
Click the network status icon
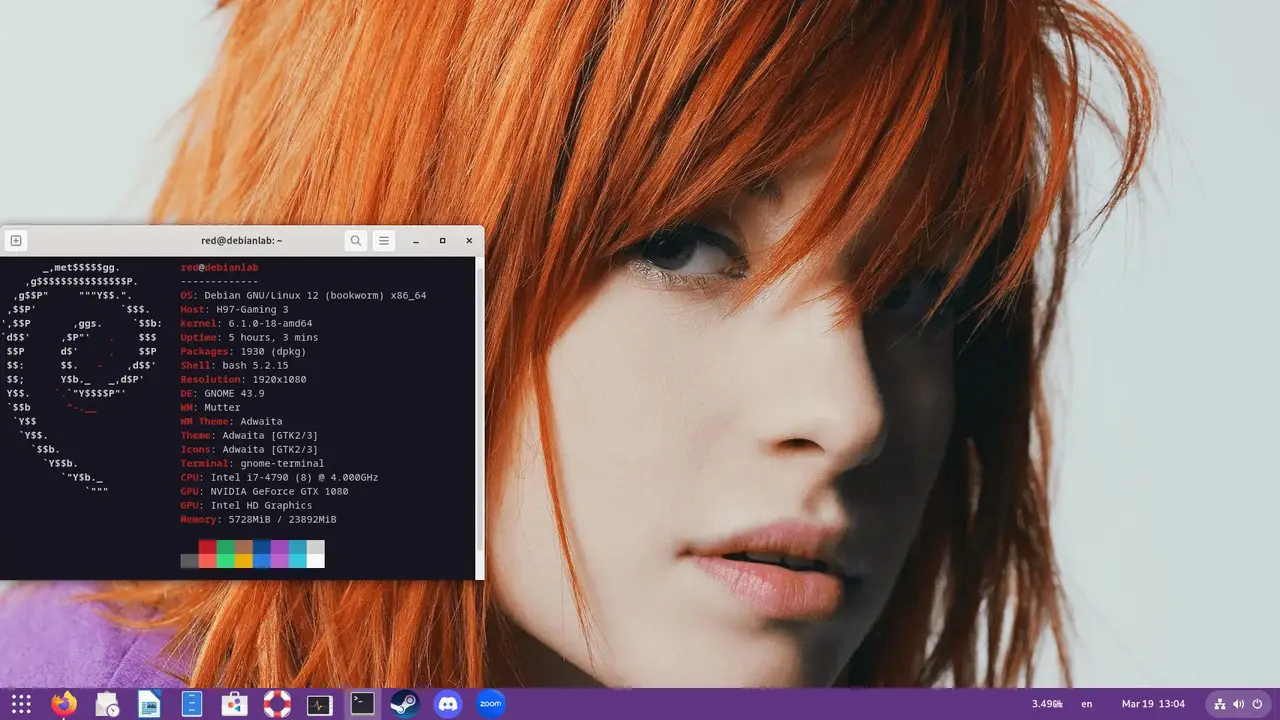pos(1221,704)
